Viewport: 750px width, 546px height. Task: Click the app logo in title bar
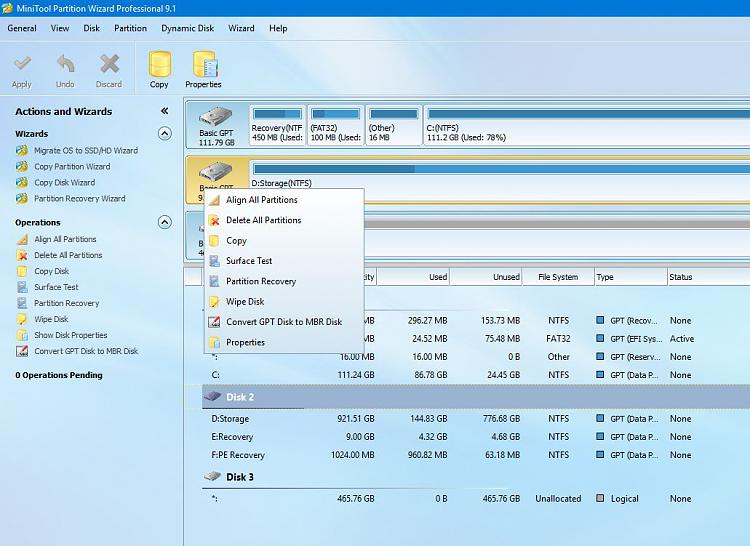[7, 8]
